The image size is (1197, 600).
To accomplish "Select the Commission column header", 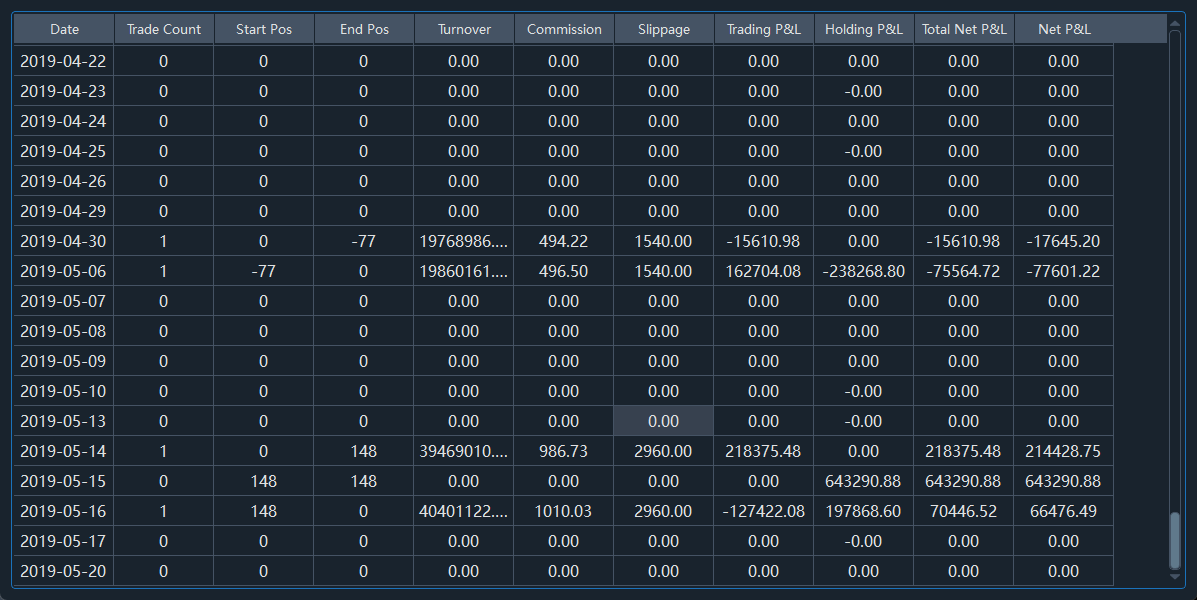I will coord(564,29).
